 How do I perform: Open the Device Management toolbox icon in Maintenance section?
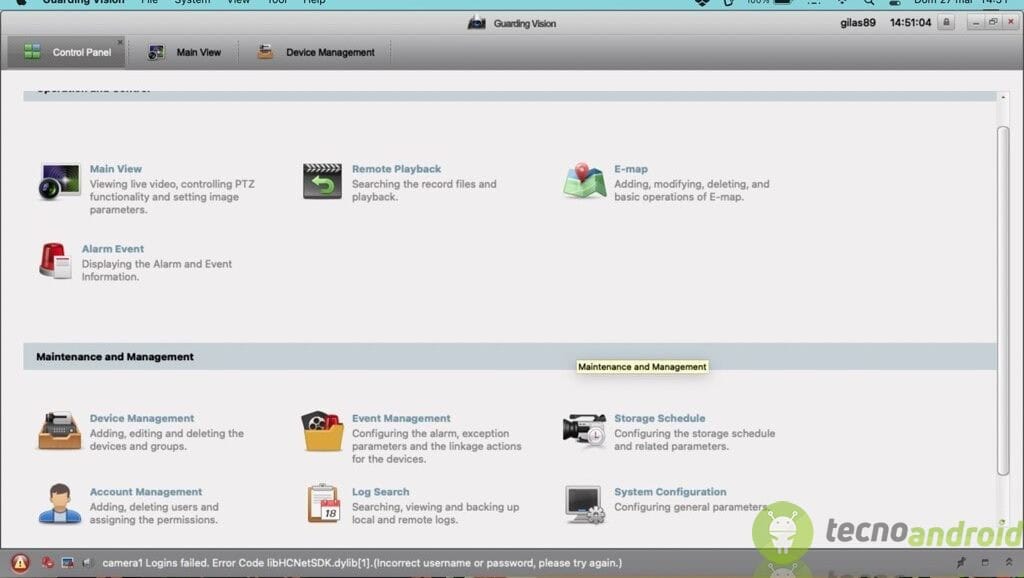click(59, 431)
